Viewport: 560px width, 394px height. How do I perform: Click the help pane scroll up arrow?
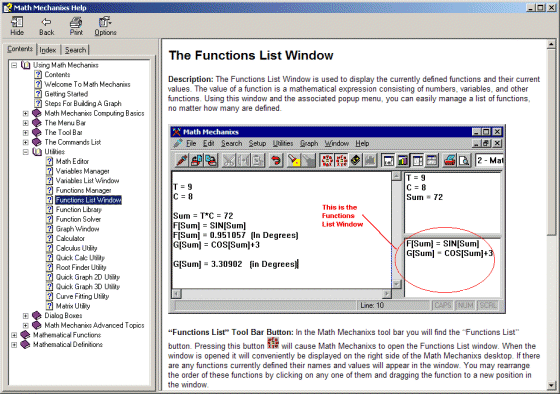point(551,45)
